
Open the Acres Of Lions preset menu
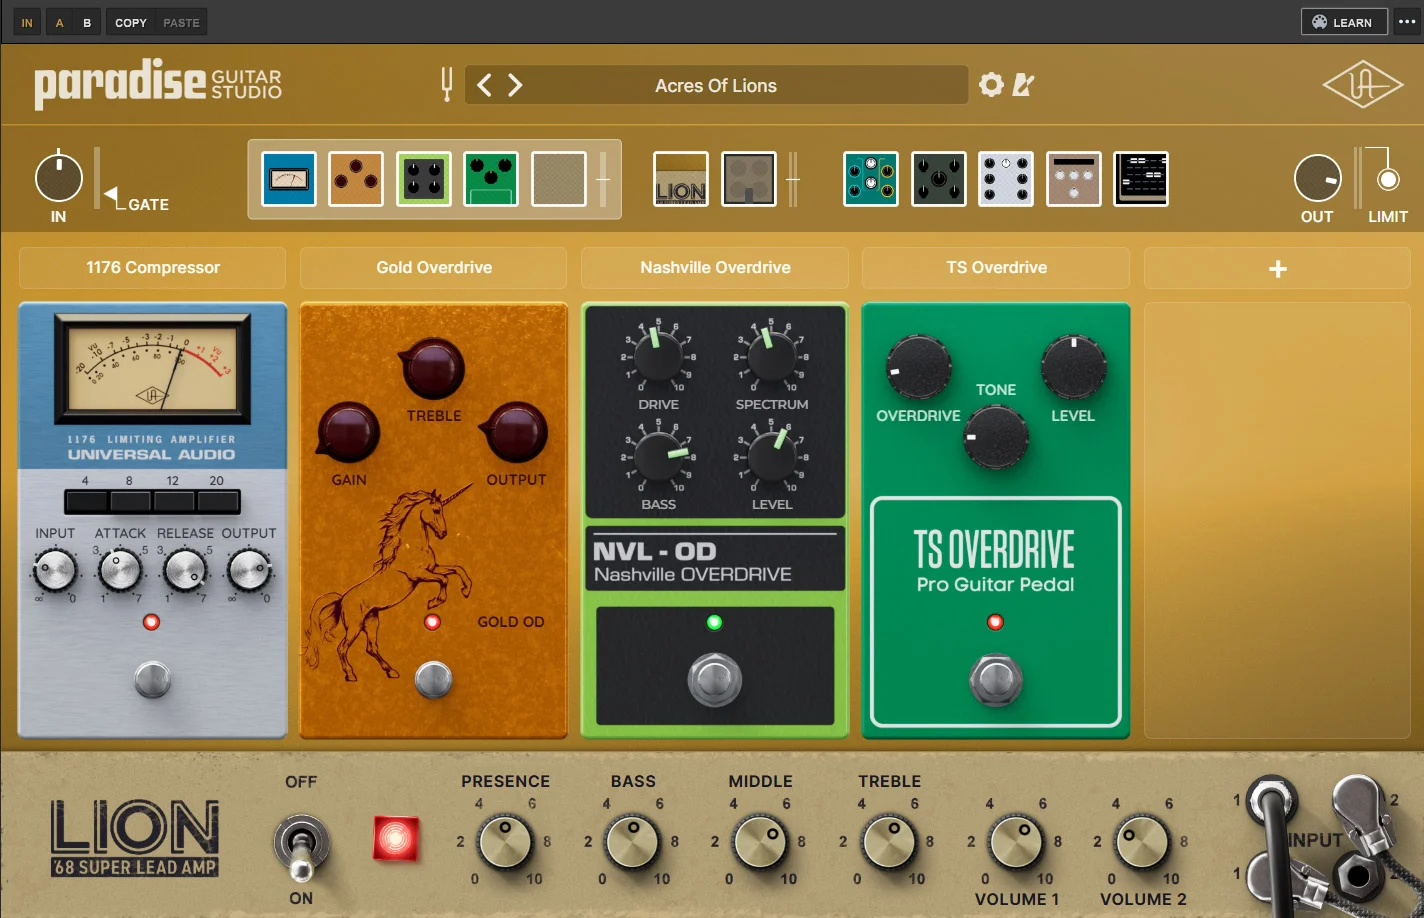pos(716,85)
